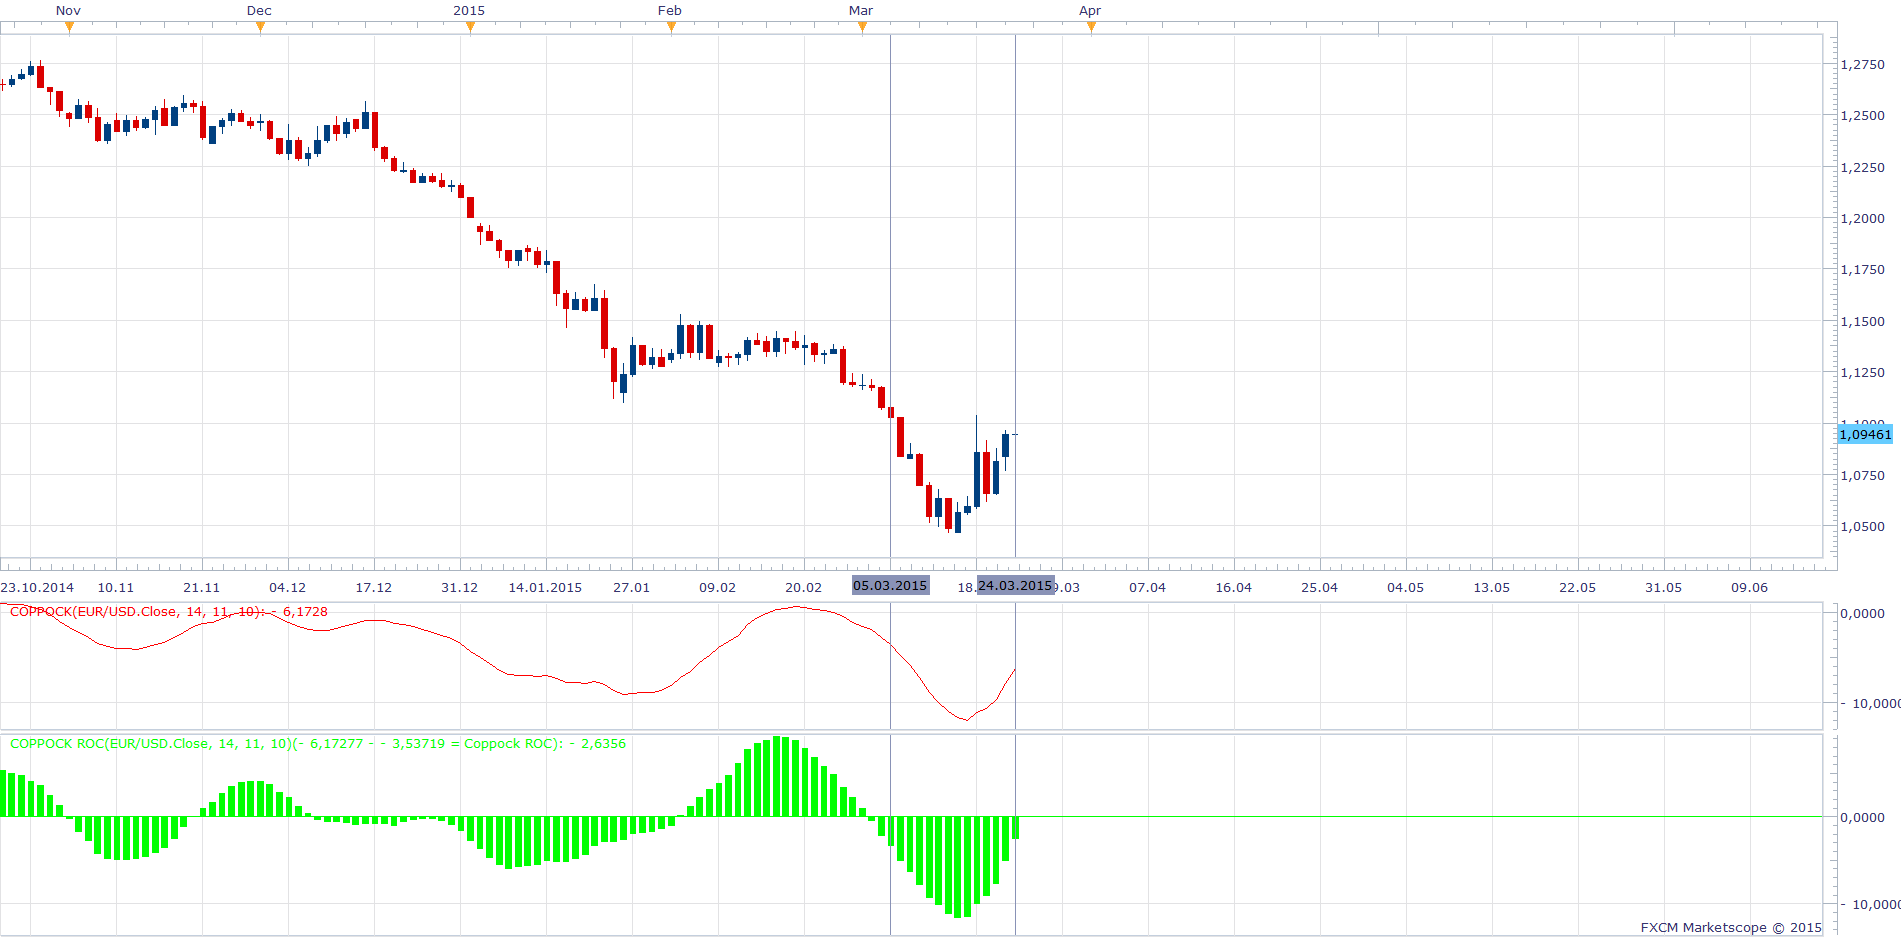Select the highlighted date label 24.03.2015
The width and height of the screenshot is (1903, 937).
(x=1015, y=586)
